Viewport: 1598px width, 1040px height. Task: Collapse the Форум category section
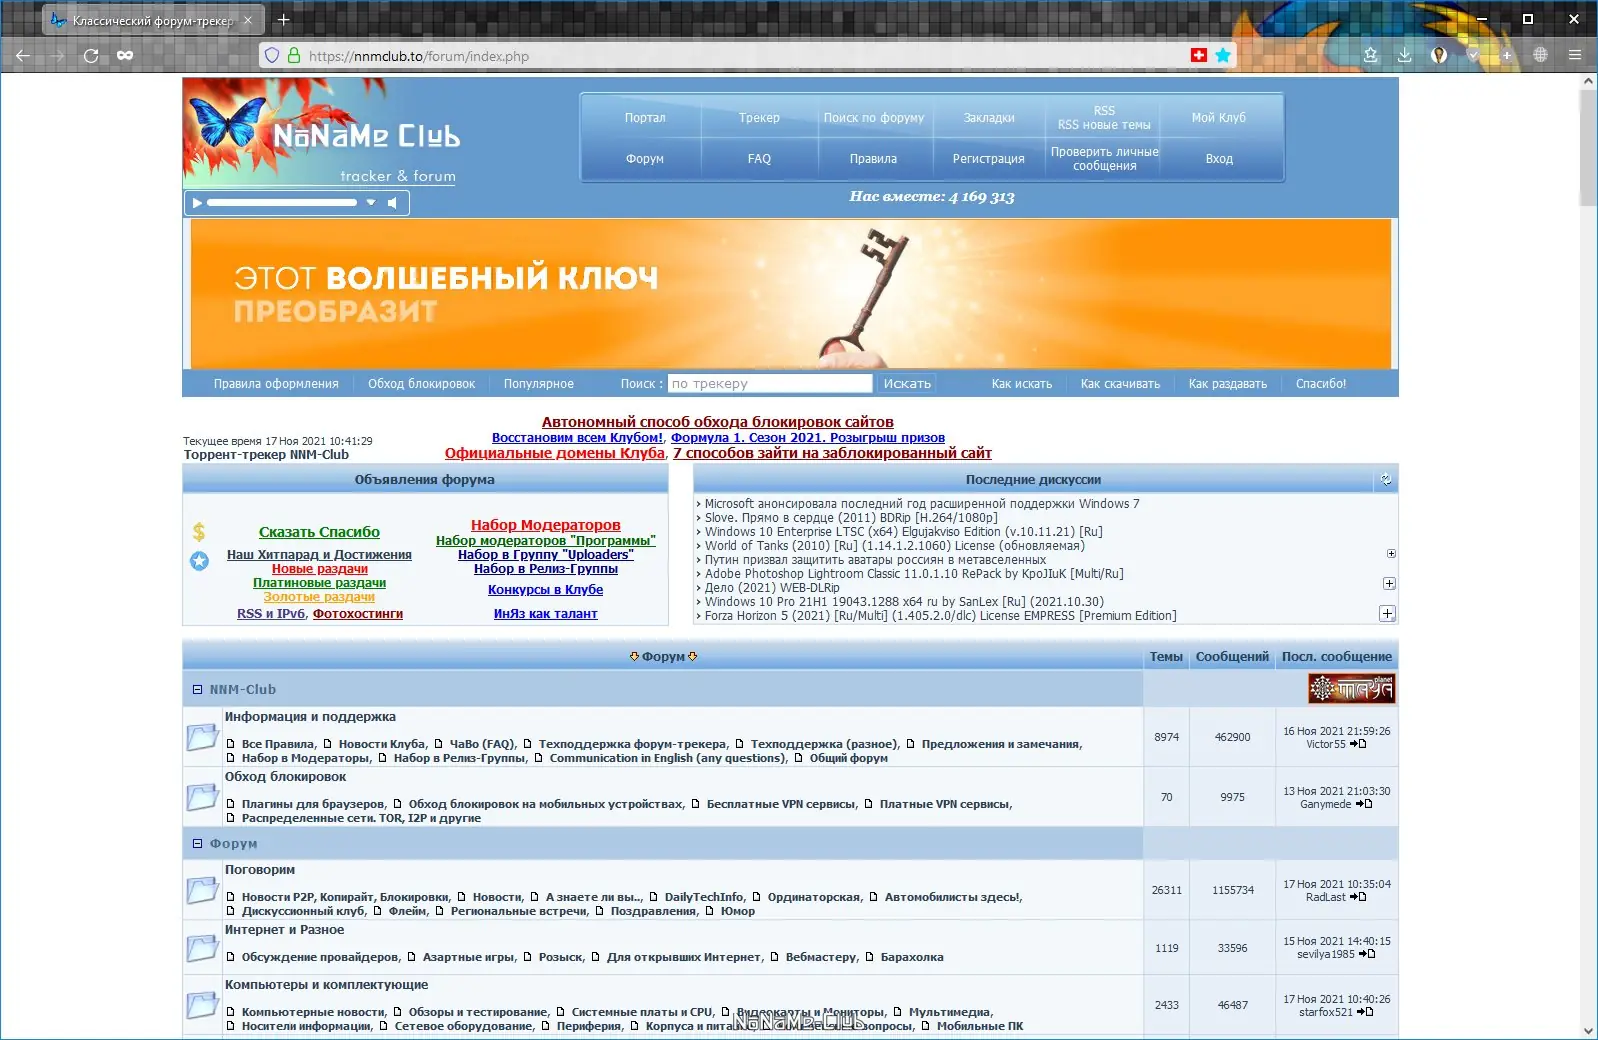coord(197,844)
